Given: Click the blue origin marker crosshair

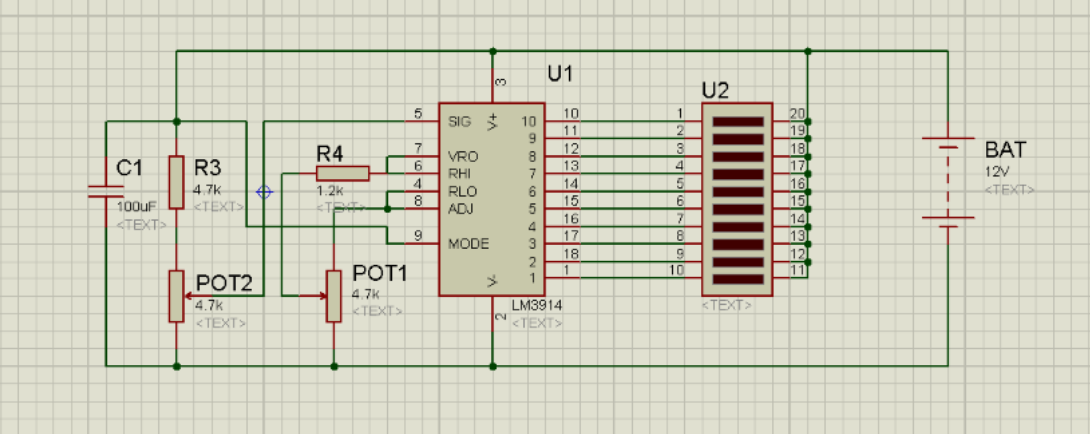Looking at the screenshot, I should pos(264,192).
